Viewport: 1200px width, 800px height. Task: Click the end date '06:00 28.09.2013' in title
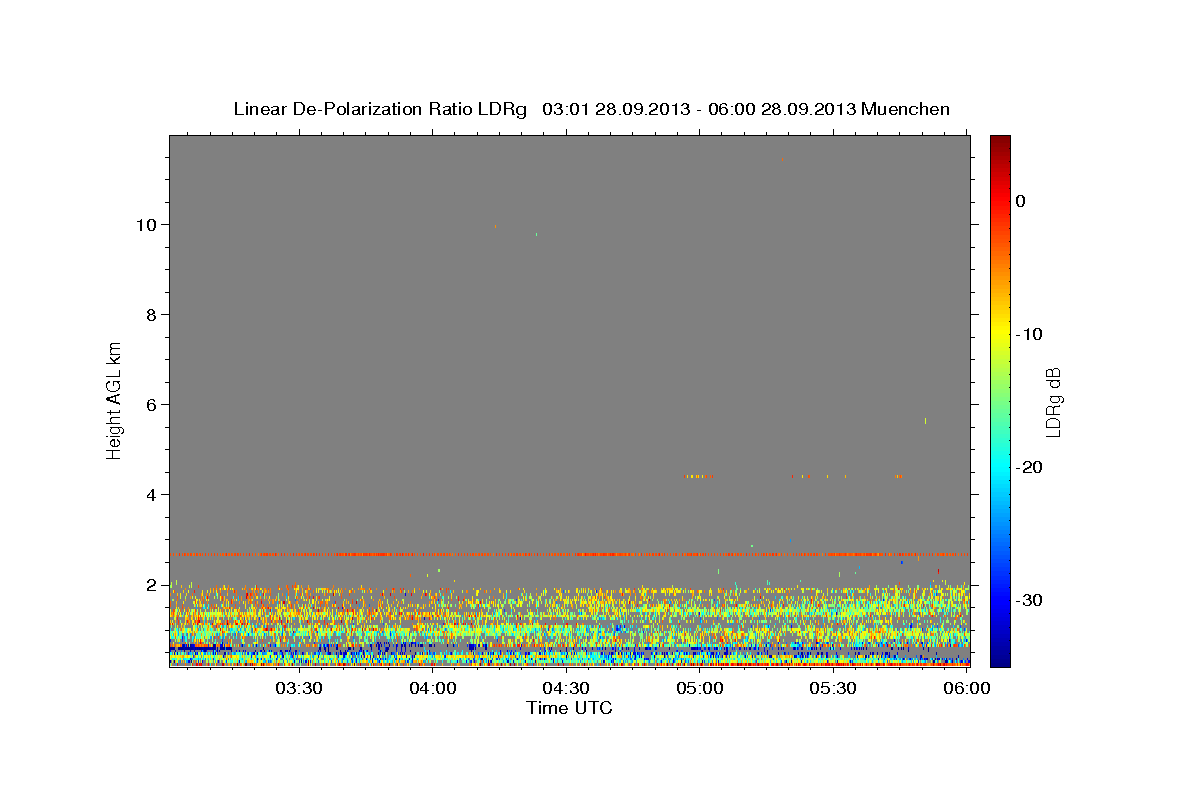(781, 109)
